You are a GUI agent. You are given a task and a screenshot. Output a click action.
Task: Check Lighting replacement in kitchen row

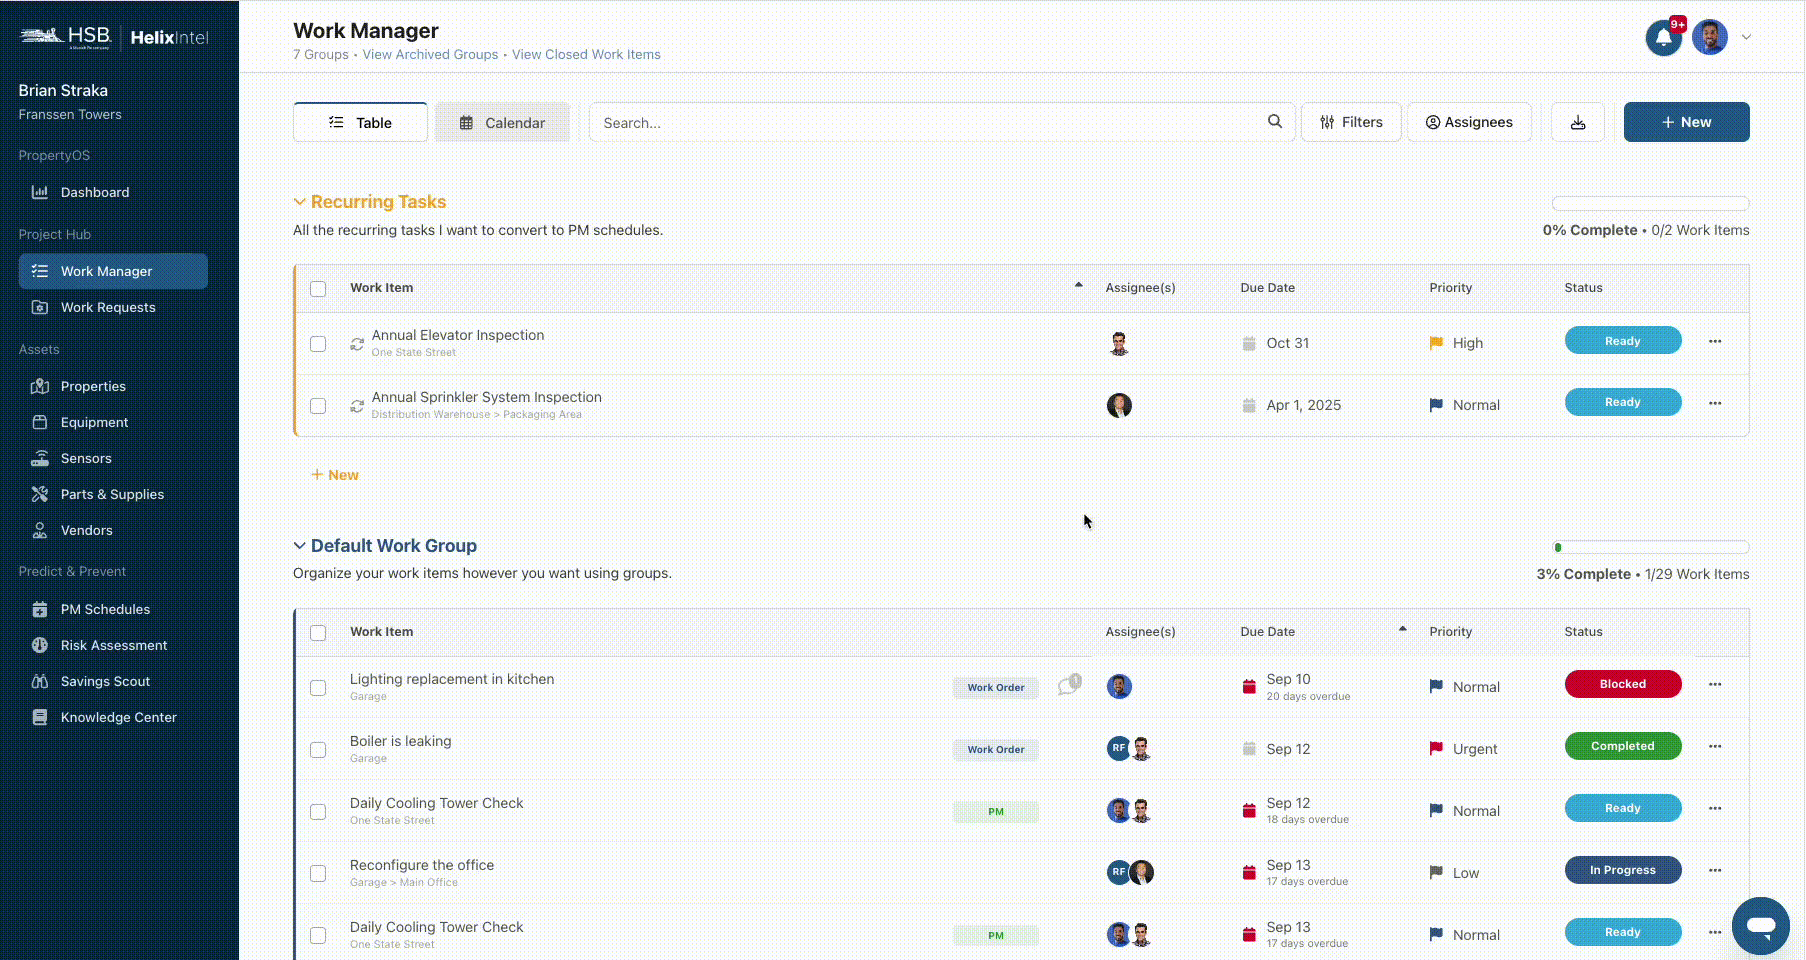click(x=318, y=688)
